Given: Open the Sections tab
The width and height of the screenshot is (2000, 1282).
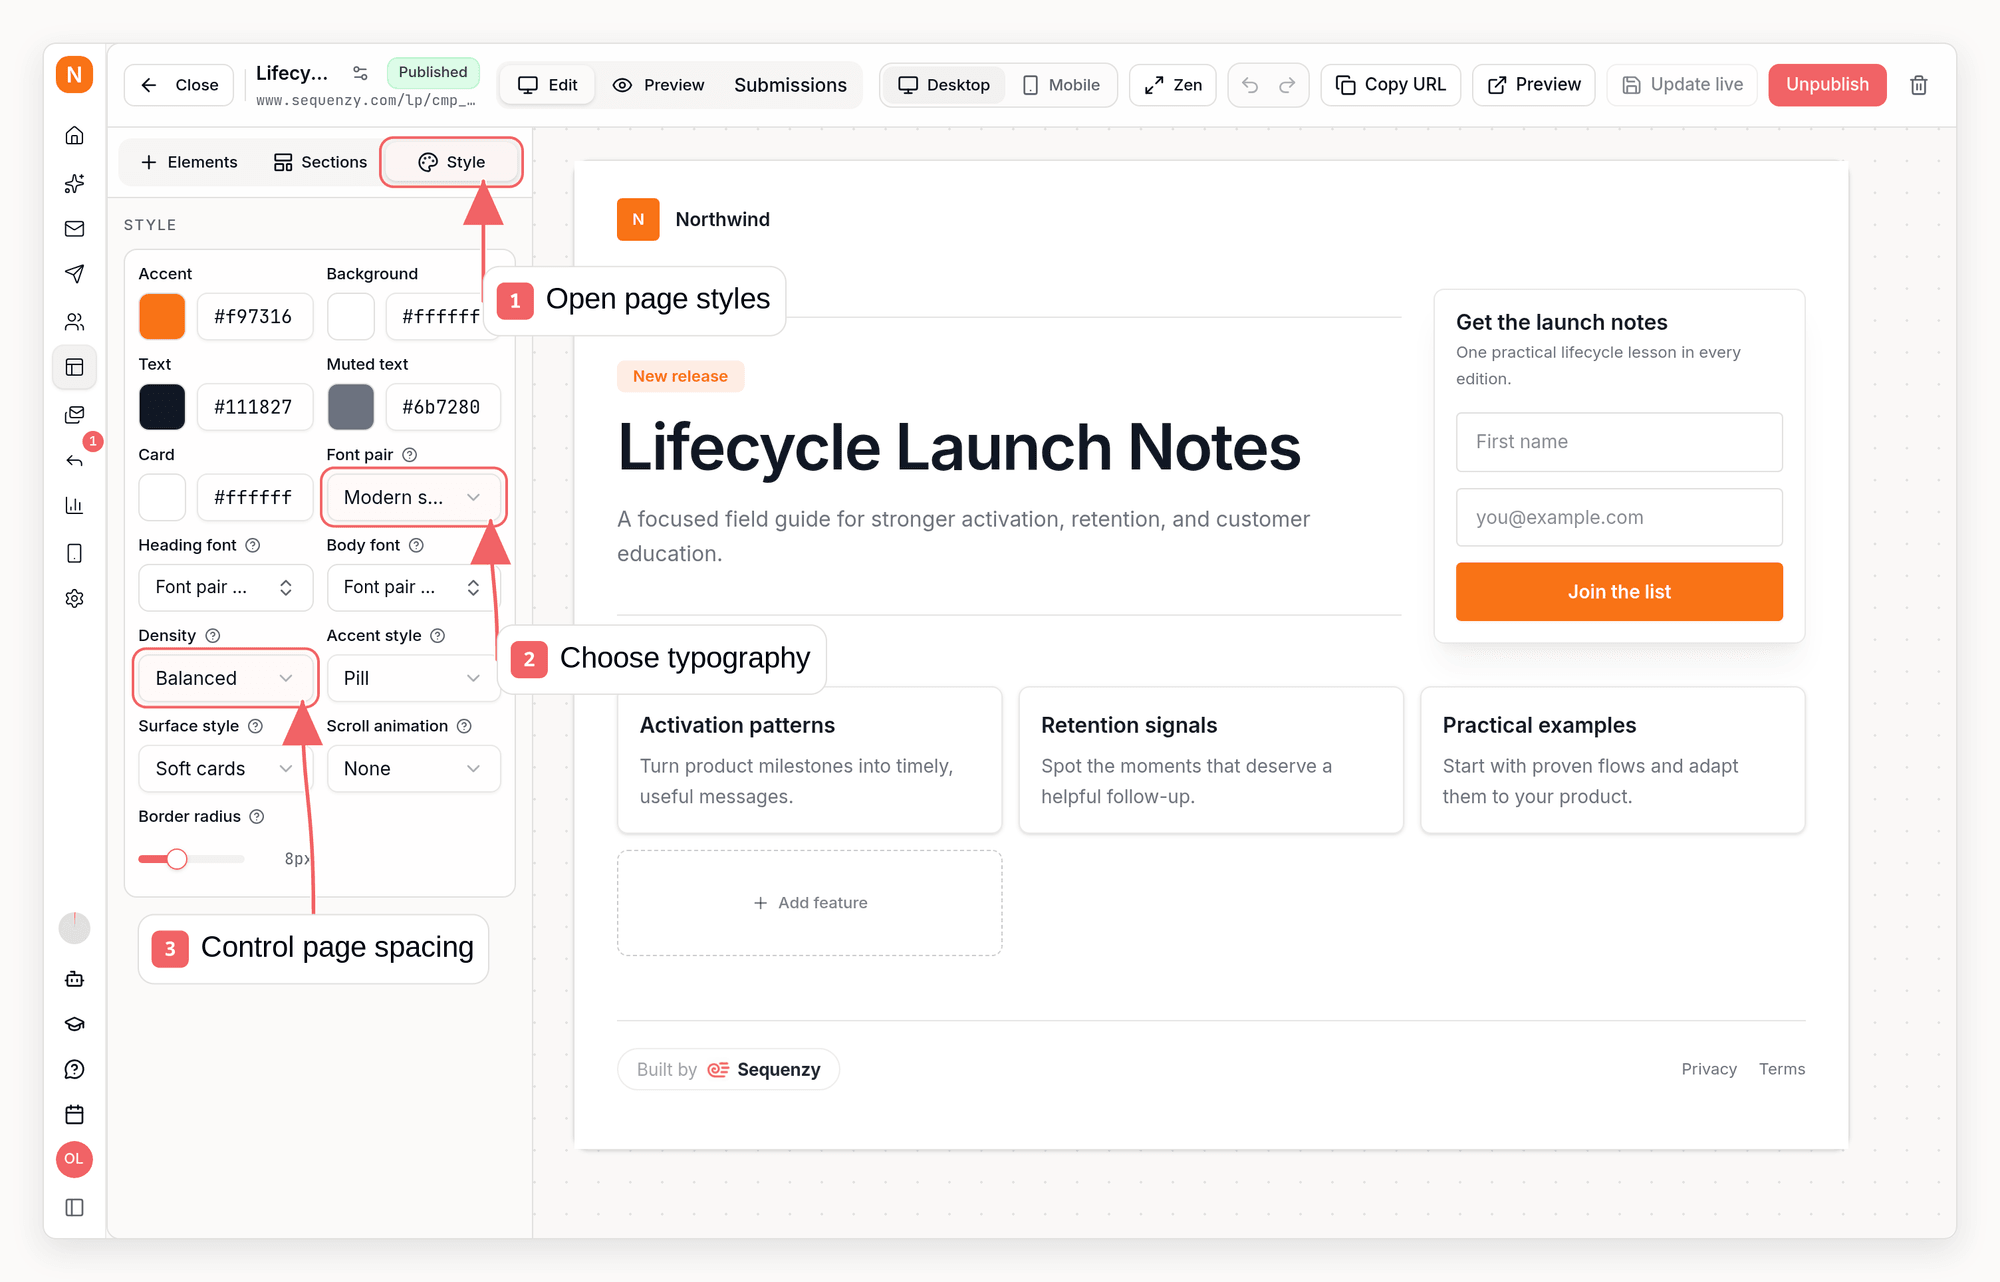Looking at the screenshot, I should coord(320,162).
